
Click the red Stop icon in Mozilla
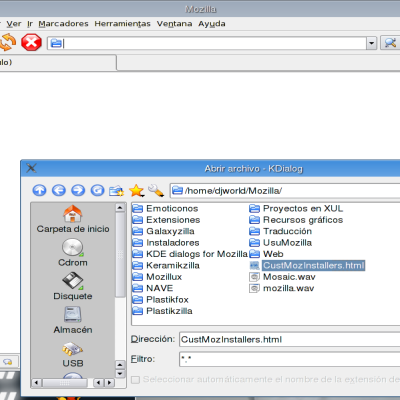31,43
